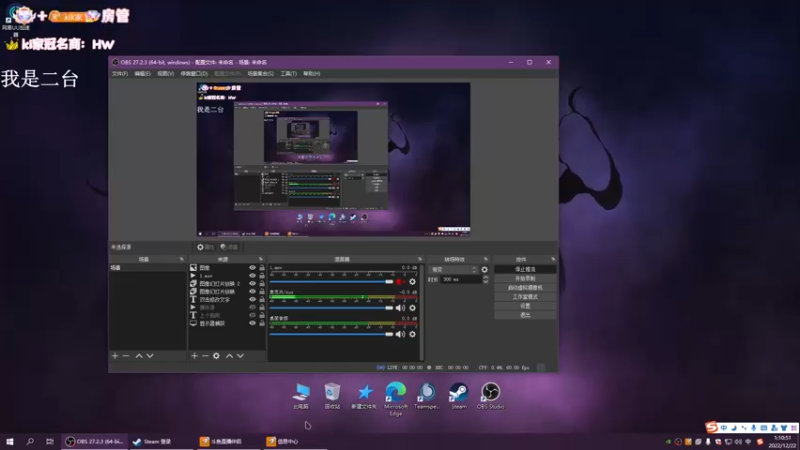Add a new source with the plus icon
The image size is (800, 450).
click(x=194, y=356)
